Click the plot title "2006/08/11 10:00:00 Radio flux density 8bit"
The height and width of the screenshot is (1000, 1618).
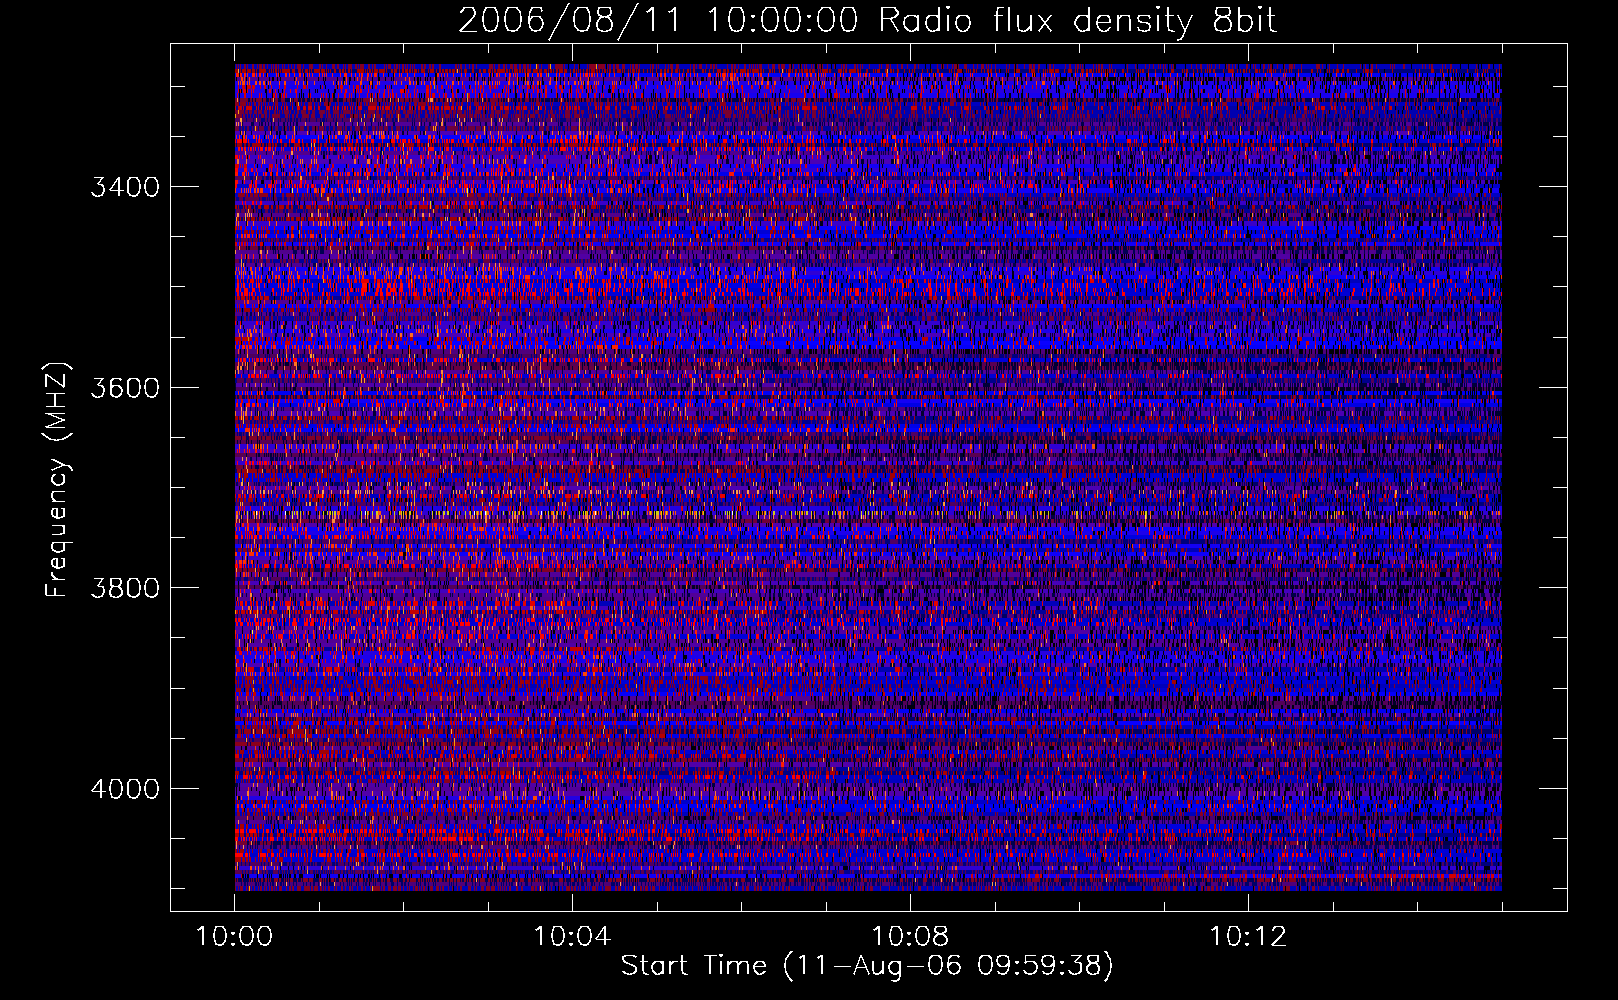point(867,21)
